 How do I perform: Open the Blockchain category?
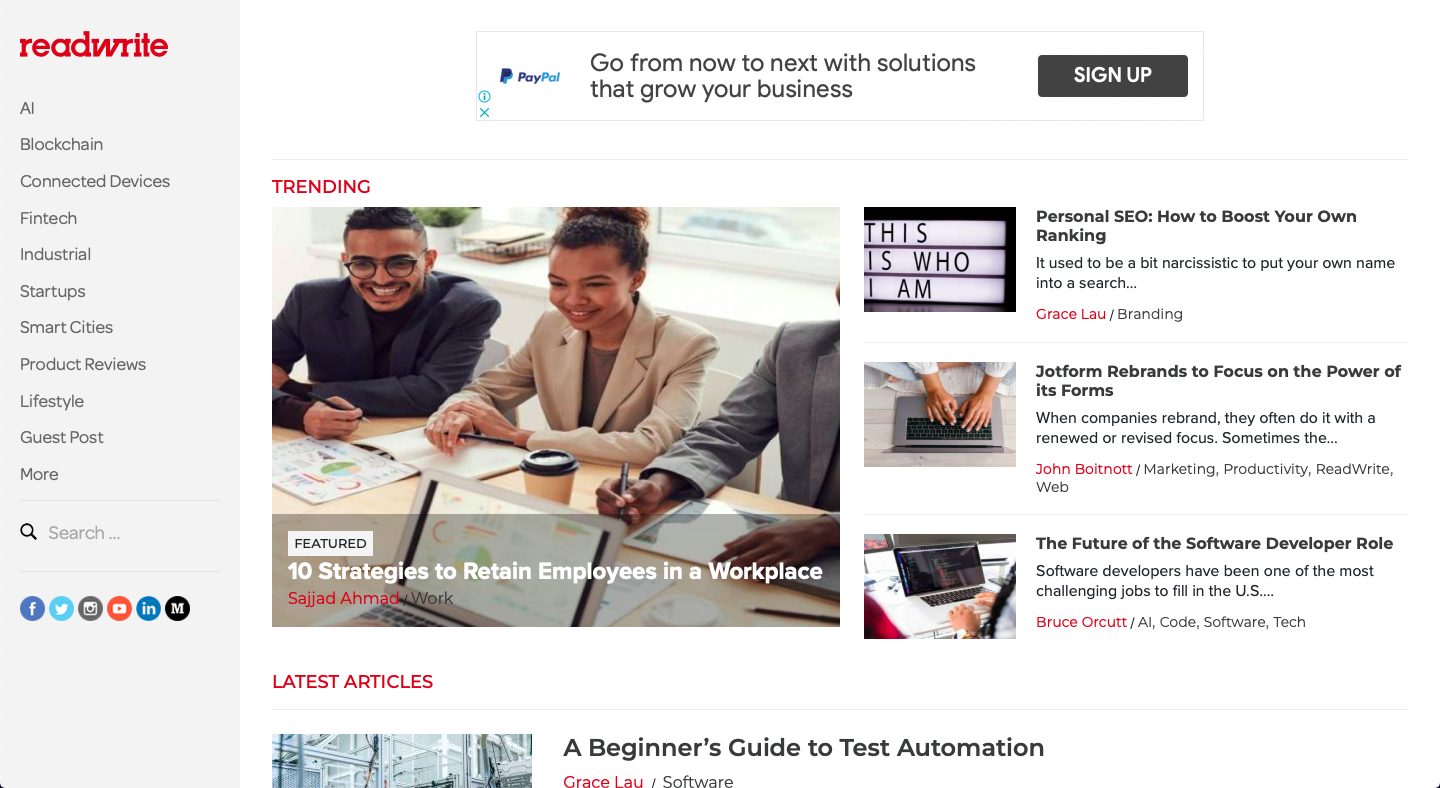pyautogui.click(x=61, y=144)
